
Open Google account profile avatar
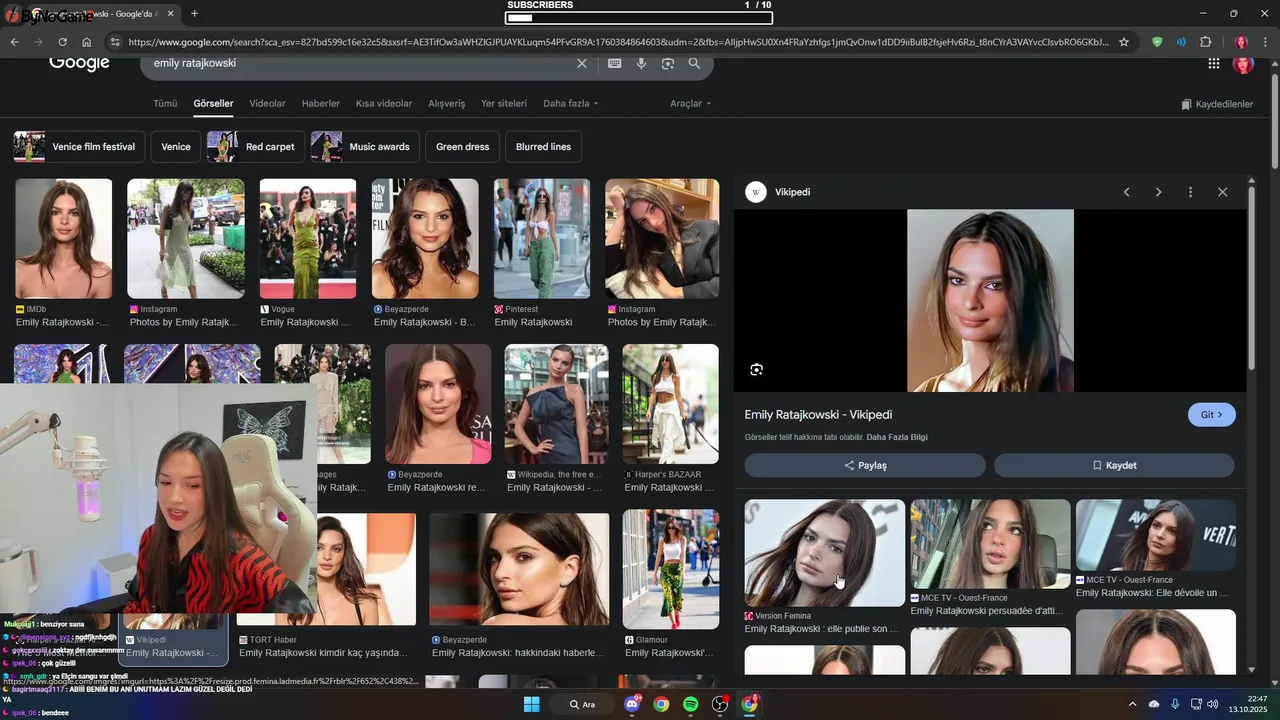pos(1243,63)
